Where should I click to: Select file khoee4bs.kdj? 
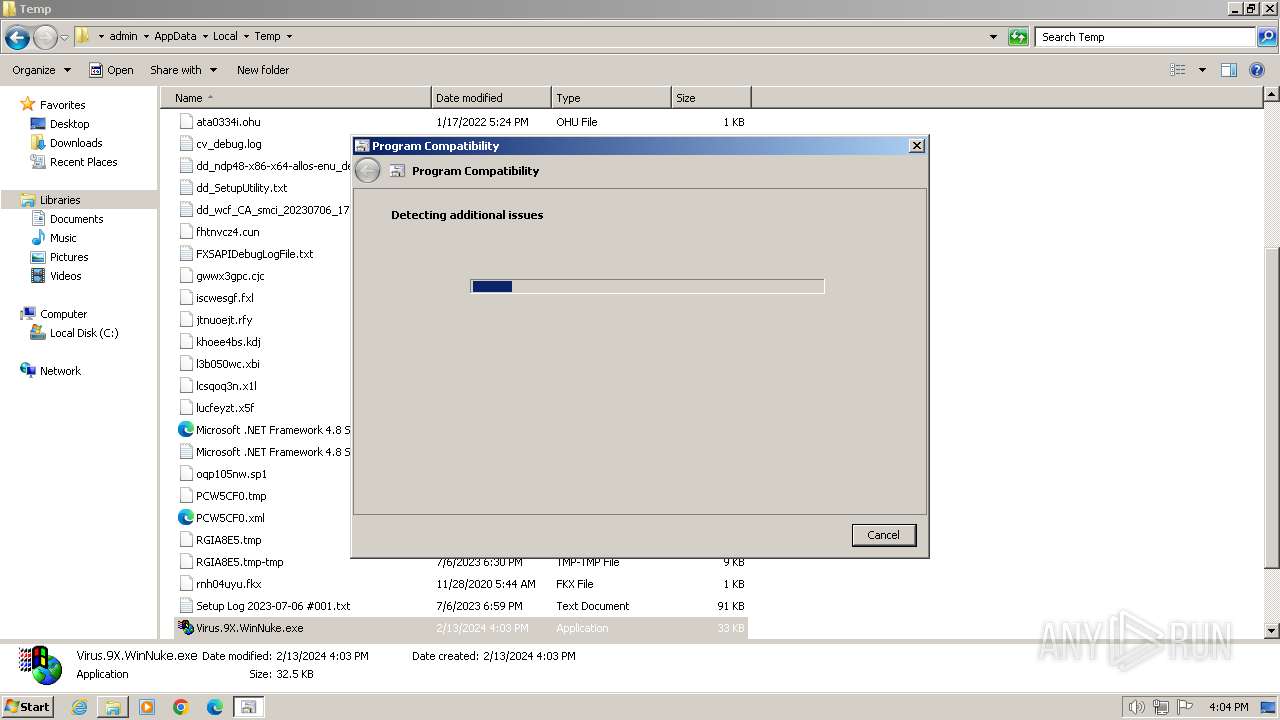click(x=228, y=342)
